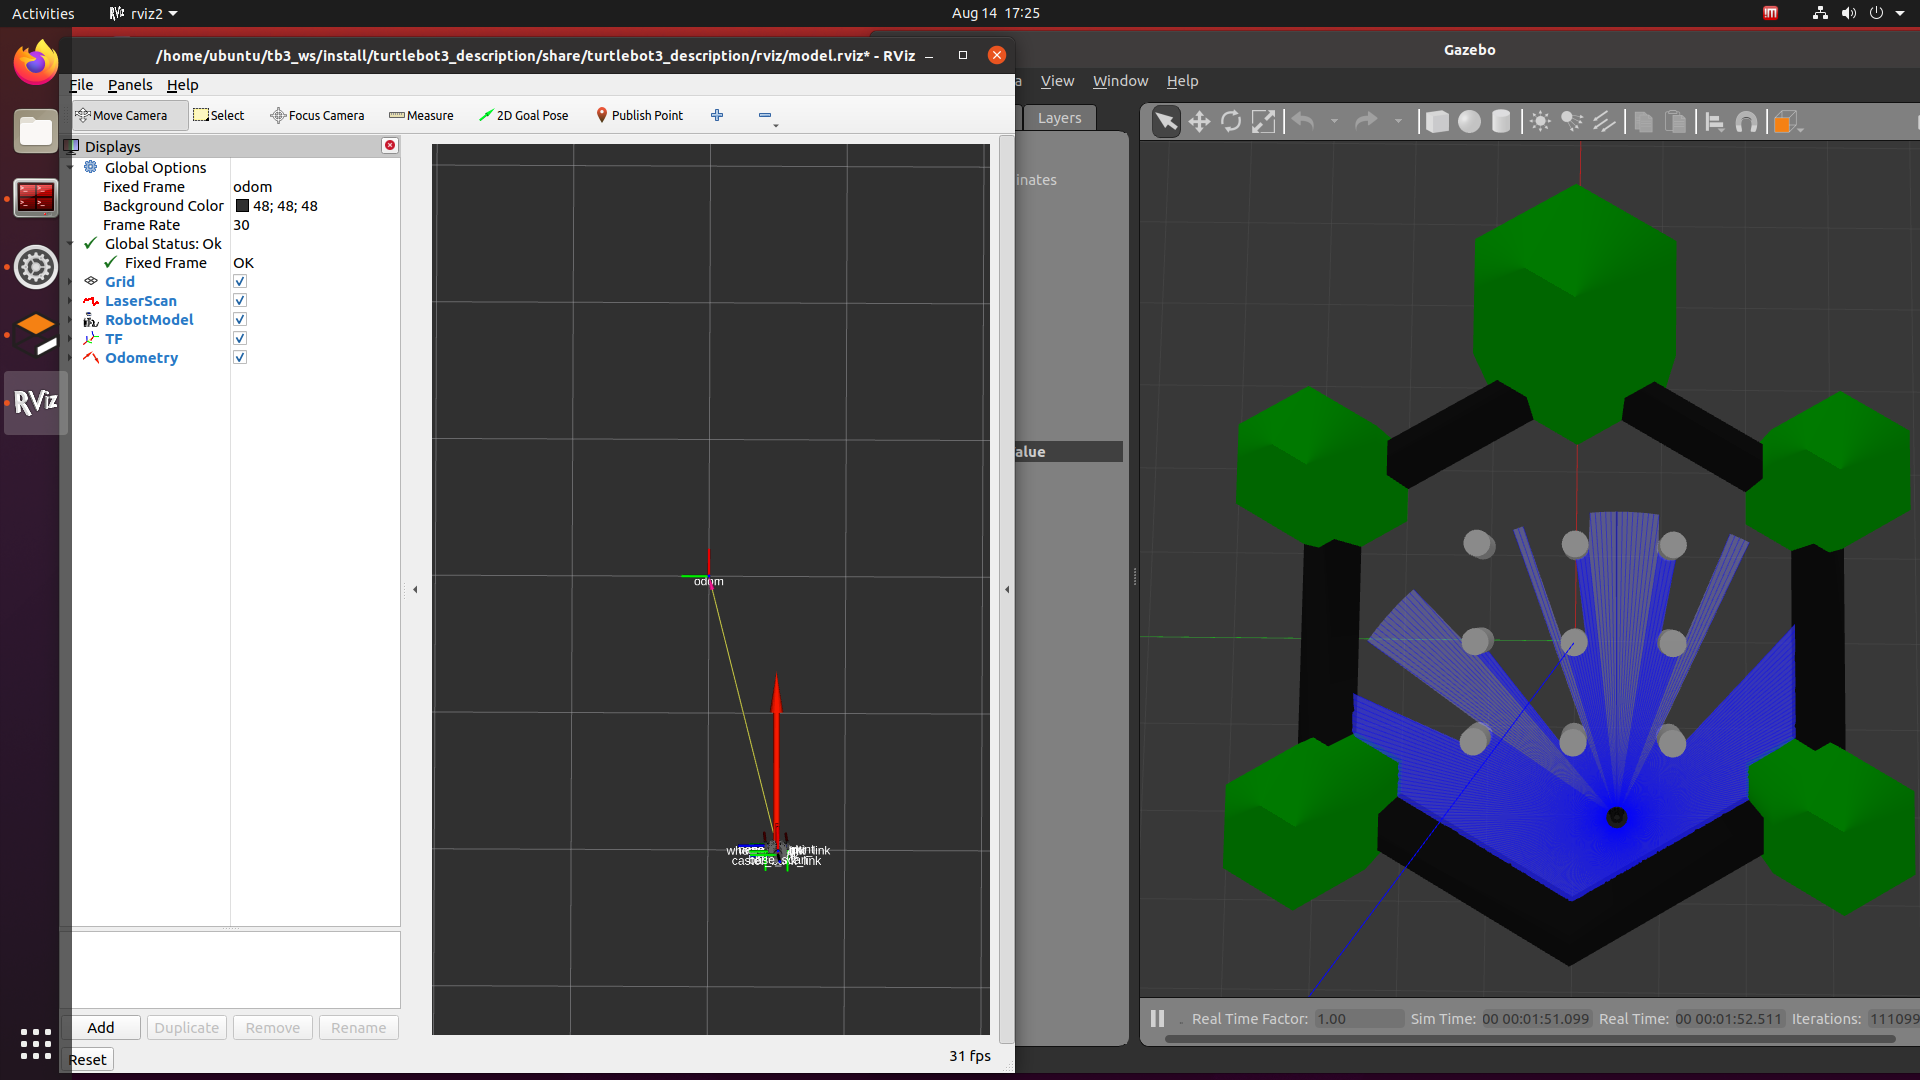Image resolution: width=1920 pixels, height=1080 pixels.
Task: Collapse the right panel using arrow handle
Action: [1007, 589]
